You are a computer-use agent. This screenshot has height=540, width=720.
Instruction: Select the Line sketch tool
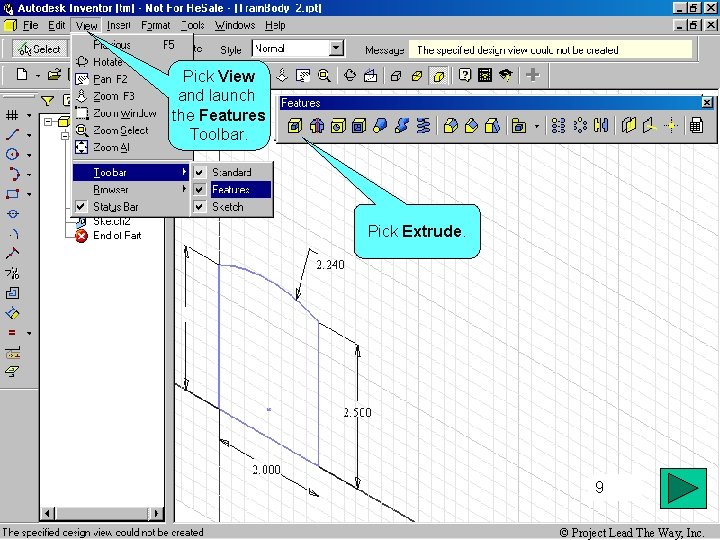[x=12, y=135]
